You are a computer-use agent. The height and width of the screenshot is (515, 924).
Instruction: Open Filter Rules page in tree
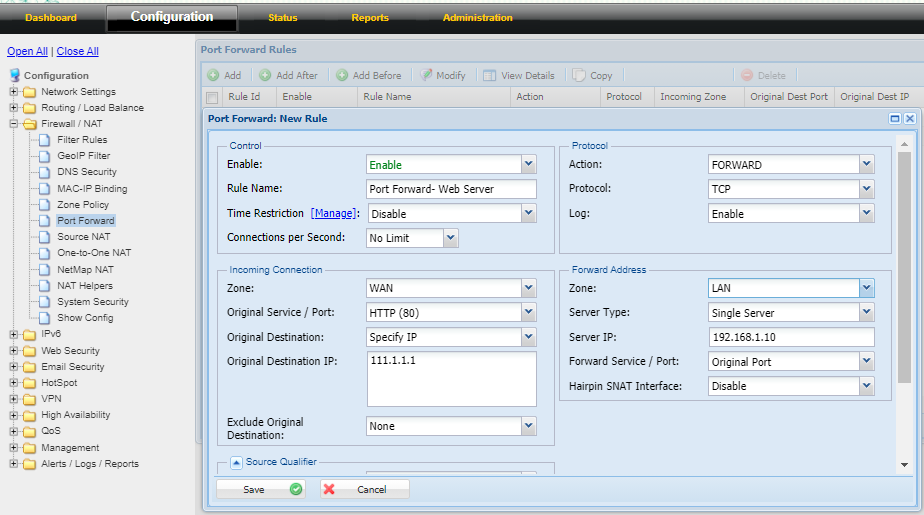click(x=82, y=140)
